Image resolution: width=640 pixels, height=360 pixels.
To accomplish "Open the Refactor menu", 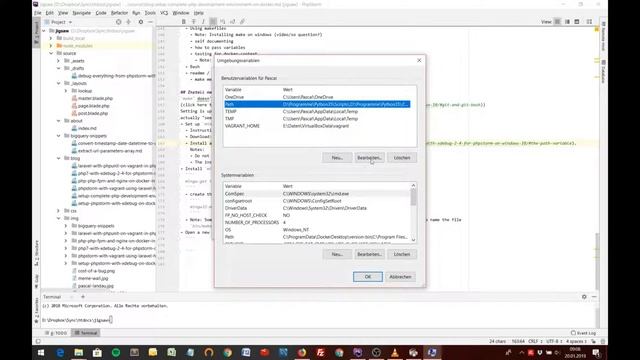I will coord(119,13).
